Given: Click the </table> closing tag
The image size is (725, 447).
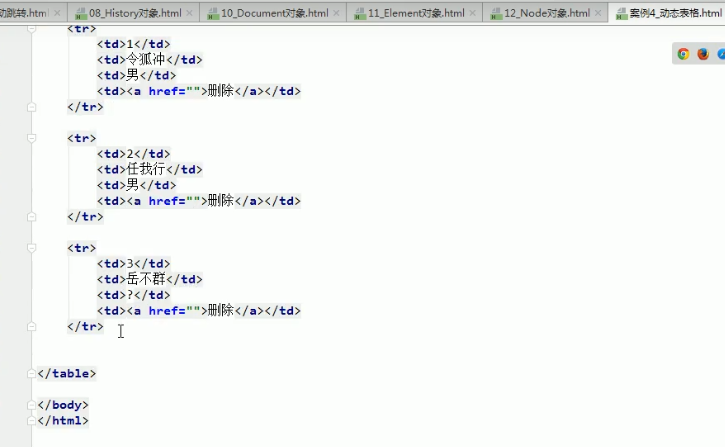Looking at the screenshot, I should tap(67, 374).
